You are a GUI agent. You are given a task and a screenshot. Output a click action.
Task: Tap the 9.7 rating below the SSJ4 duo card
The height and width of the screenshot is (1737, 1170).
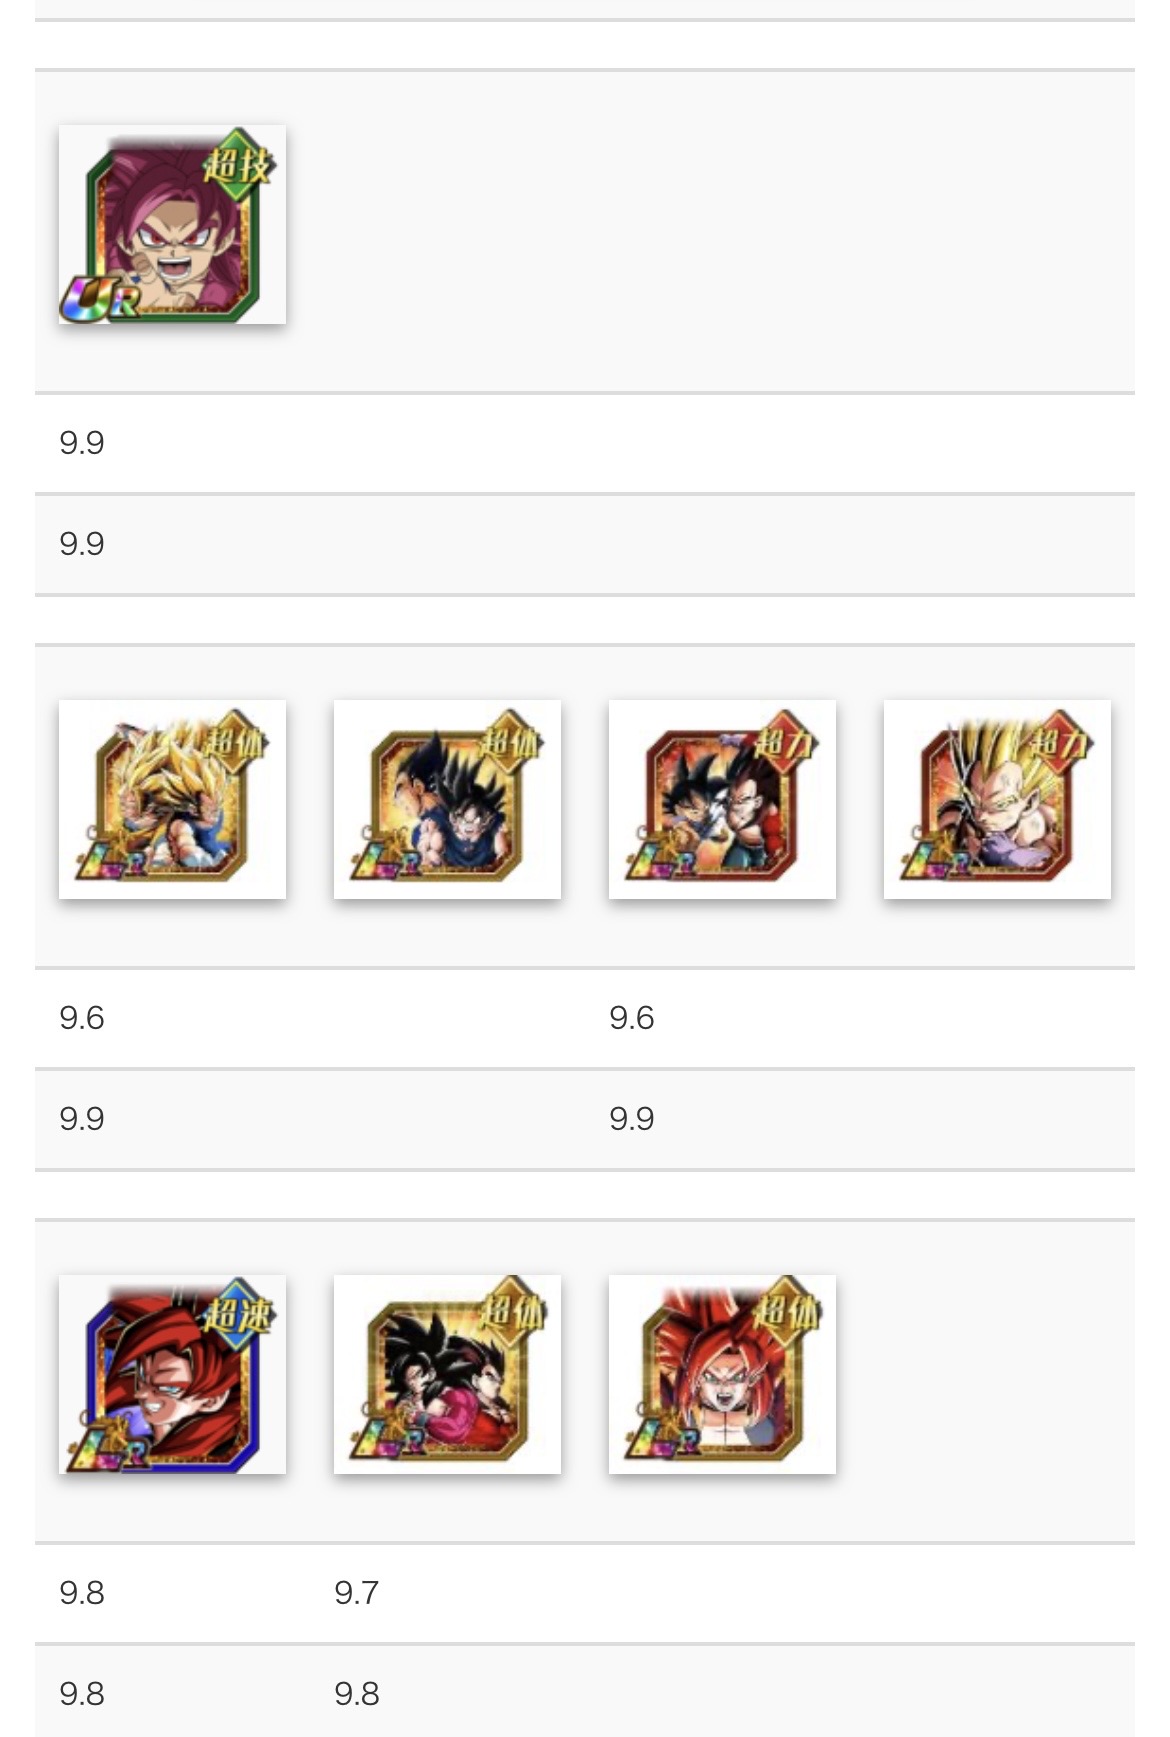click(357, 1593)
